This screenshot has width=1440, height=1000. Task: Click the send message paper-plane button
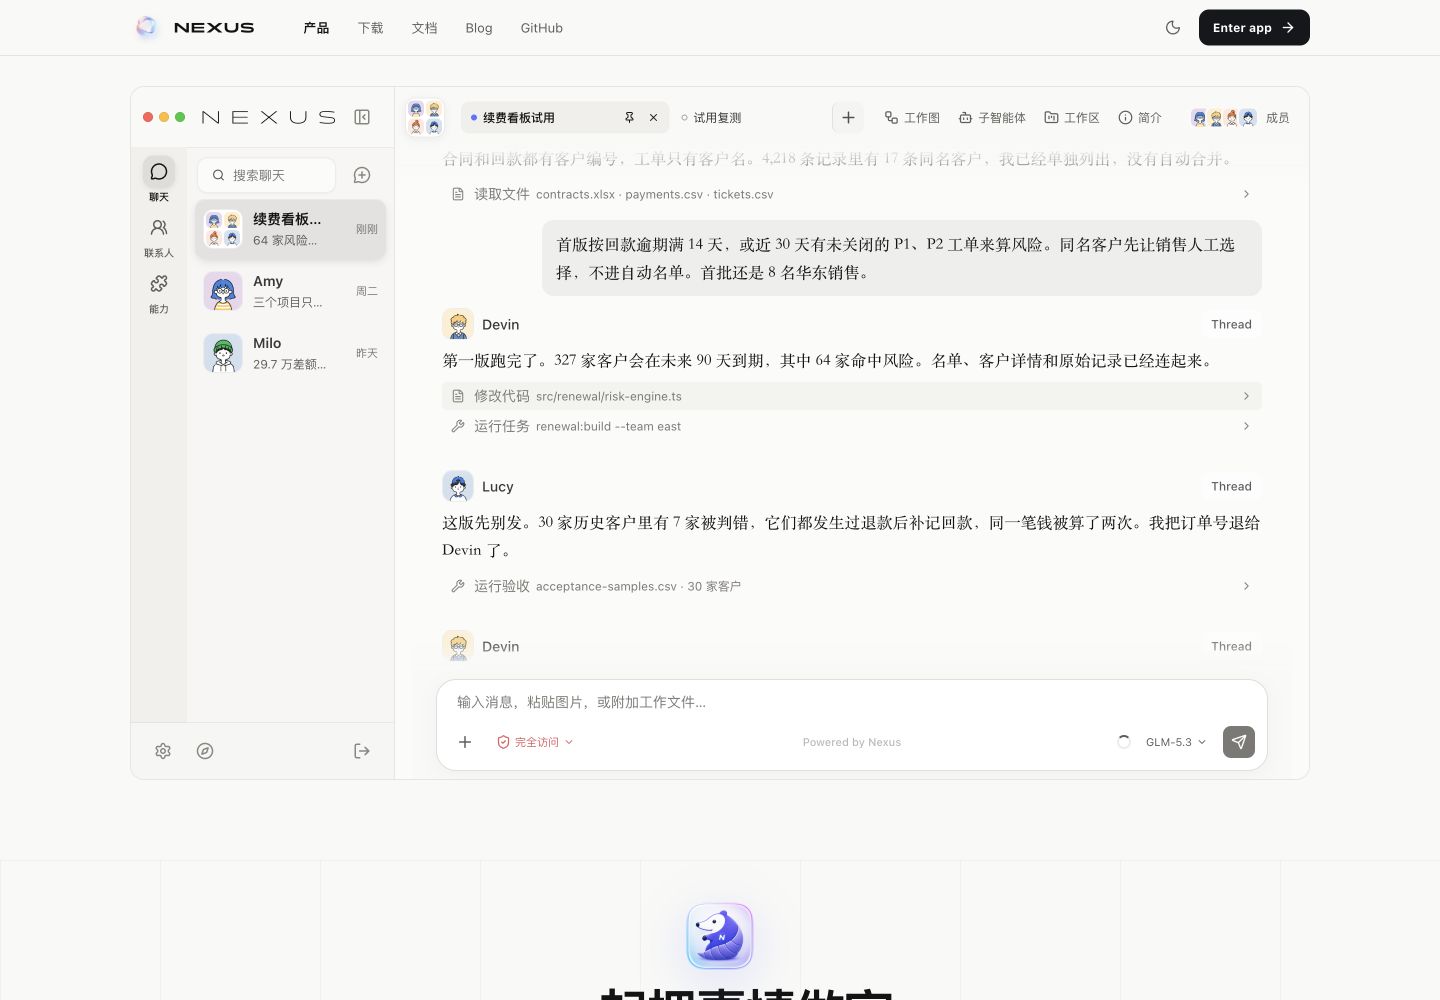tap(1239, 742)
